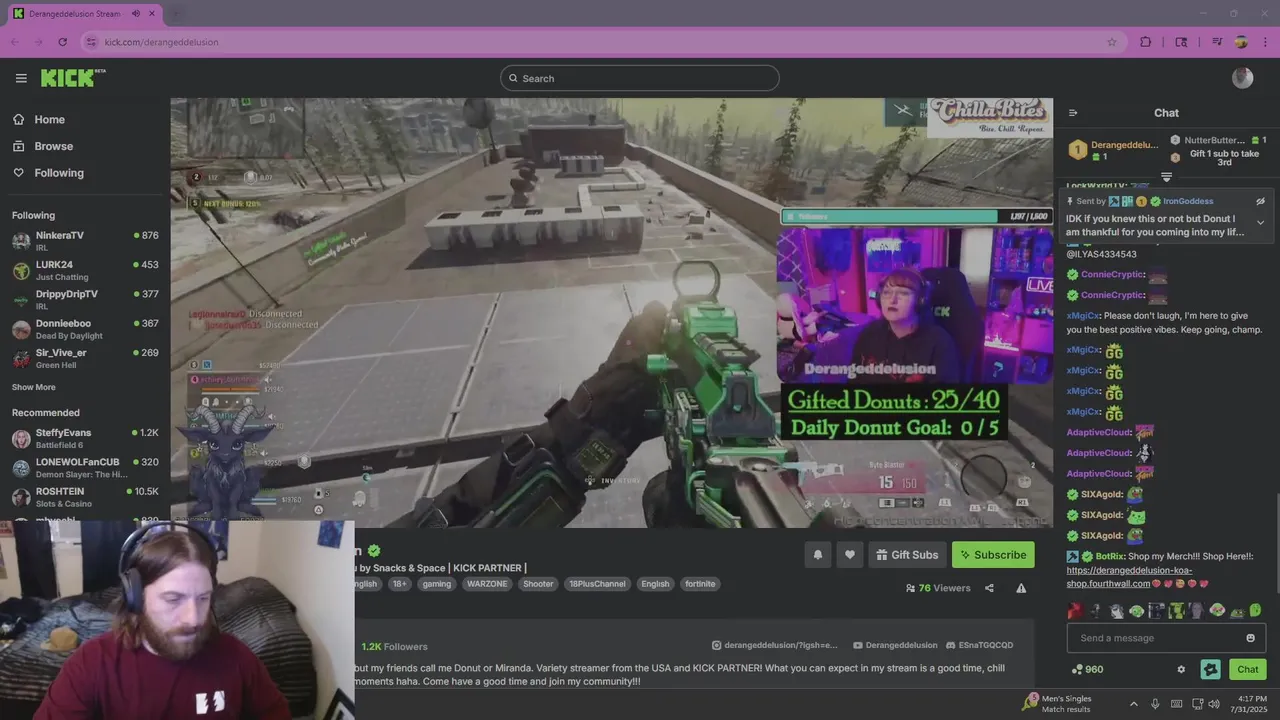Click the Gift Subs button
Viewport: 1280px width, 720px height.
point(907,555)
